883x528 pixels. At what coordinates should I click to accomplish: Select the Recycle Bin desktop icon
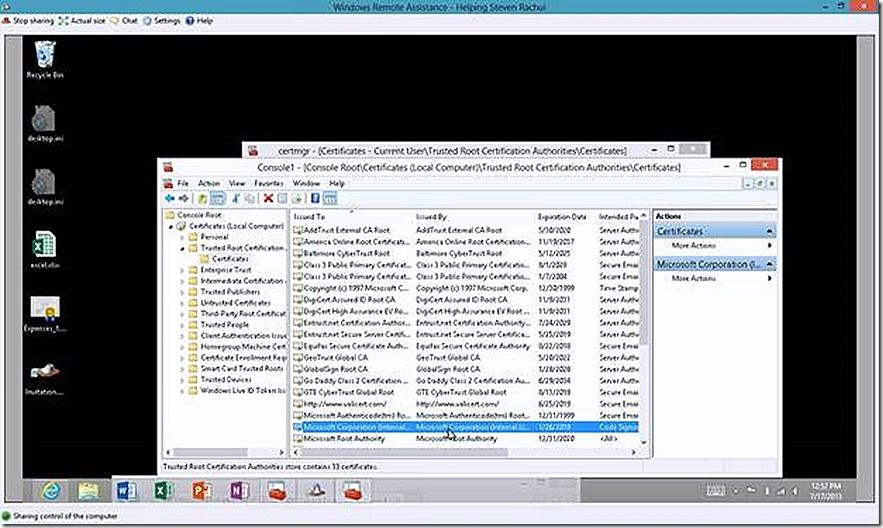(44, 60)
